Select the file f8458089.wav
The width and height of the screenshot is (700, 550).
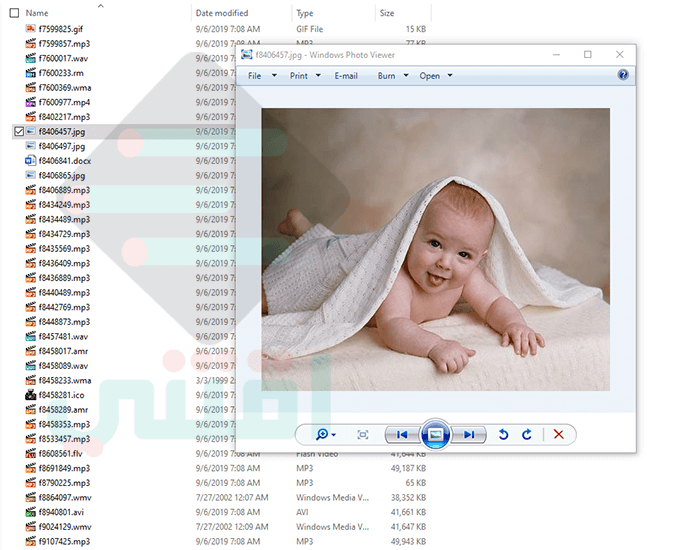(x=63, y=366)
